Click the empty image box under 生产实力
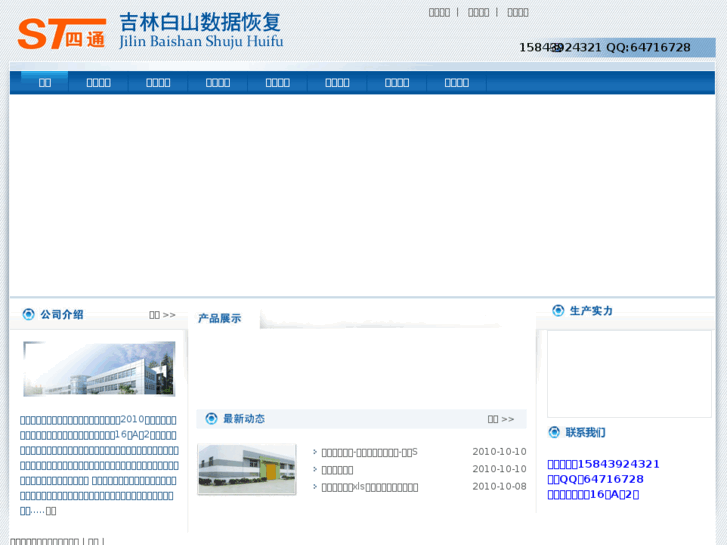The image size is (727, 545). [629, 374]
